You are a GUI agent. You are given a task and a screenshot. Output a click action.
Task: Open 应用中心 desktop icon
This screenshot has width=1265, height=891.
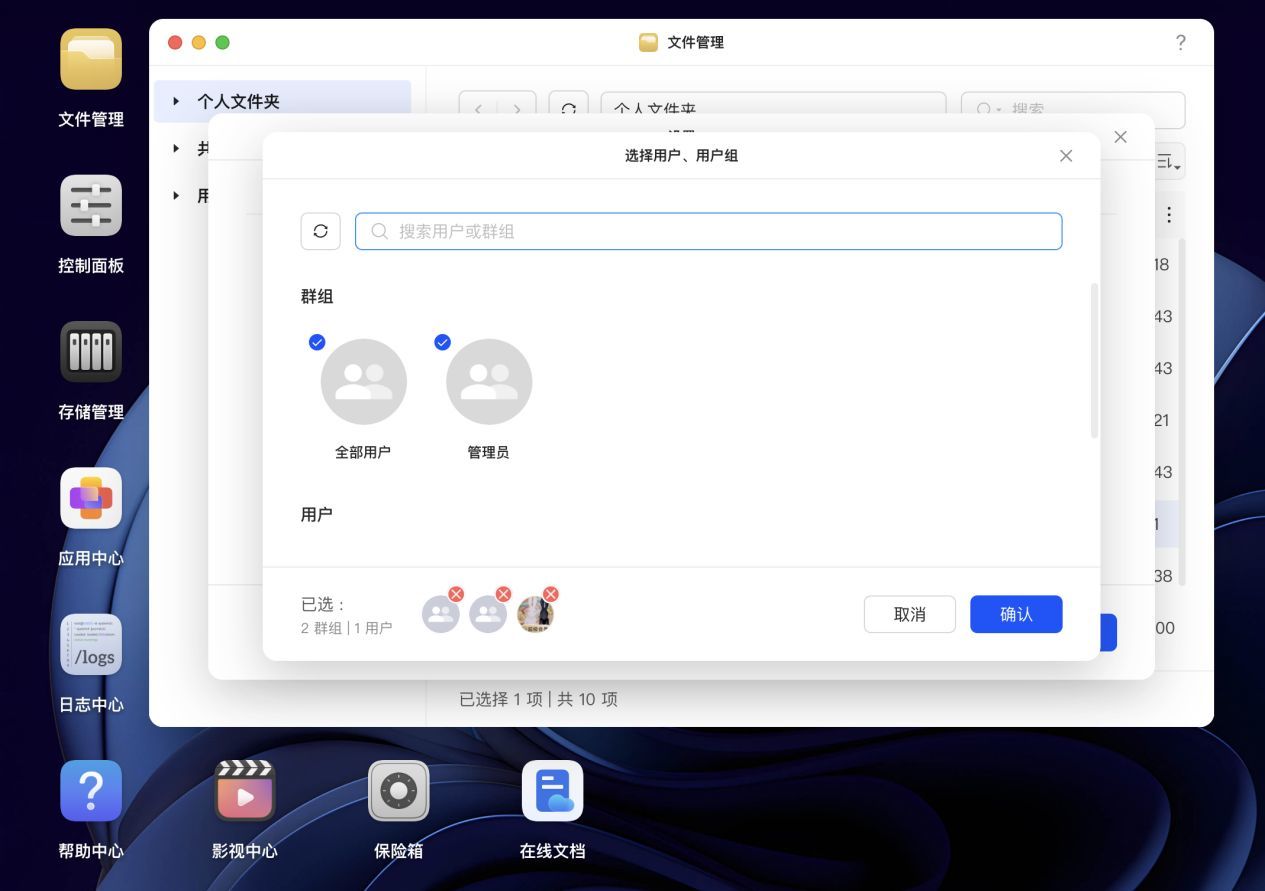tap(91, 498)
